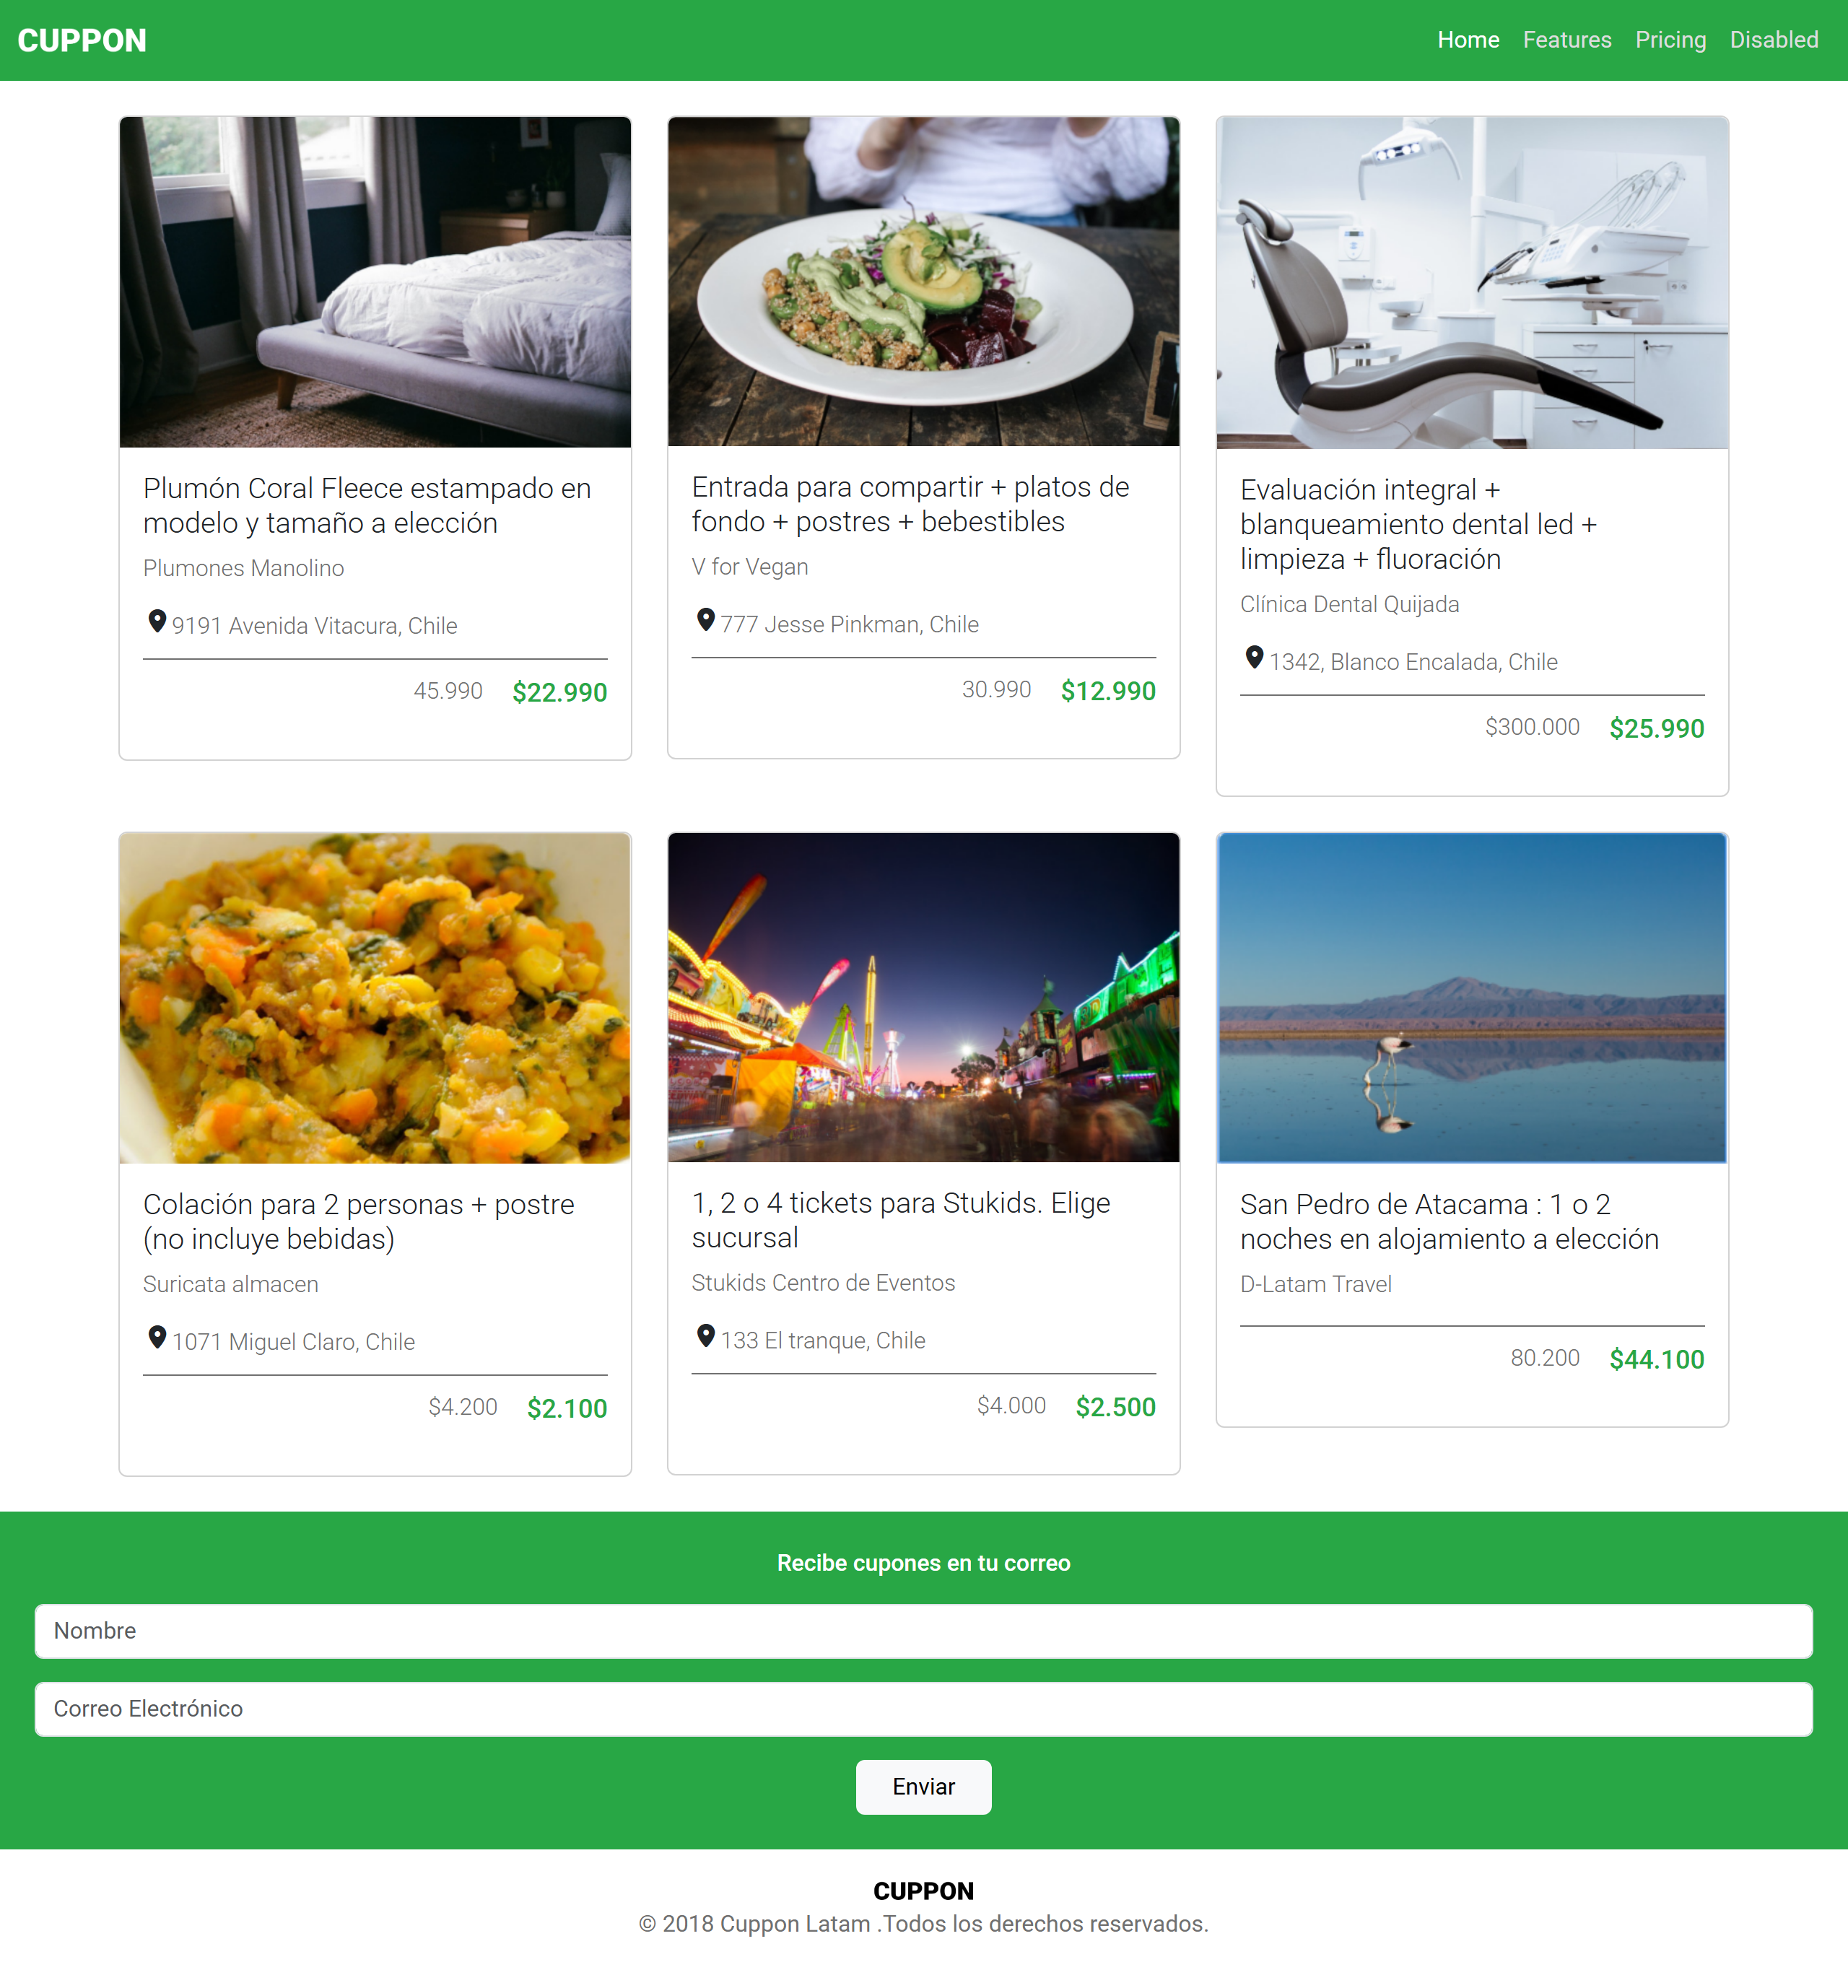Click the CUPPON logo in header
The height and width of the screenshot is (1988, 1848).
click(x=82, y=40)
